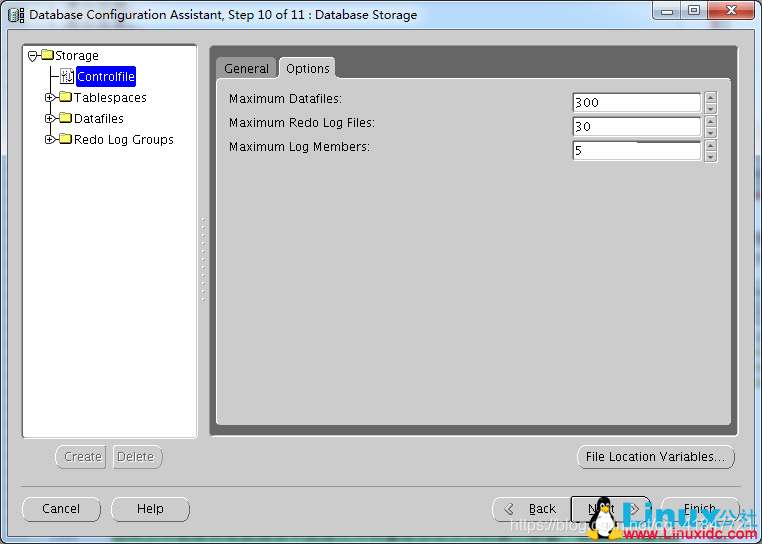Click the Maximum Log Members field
The height and width of the screenshot is (544, 762).
point(637,151)
